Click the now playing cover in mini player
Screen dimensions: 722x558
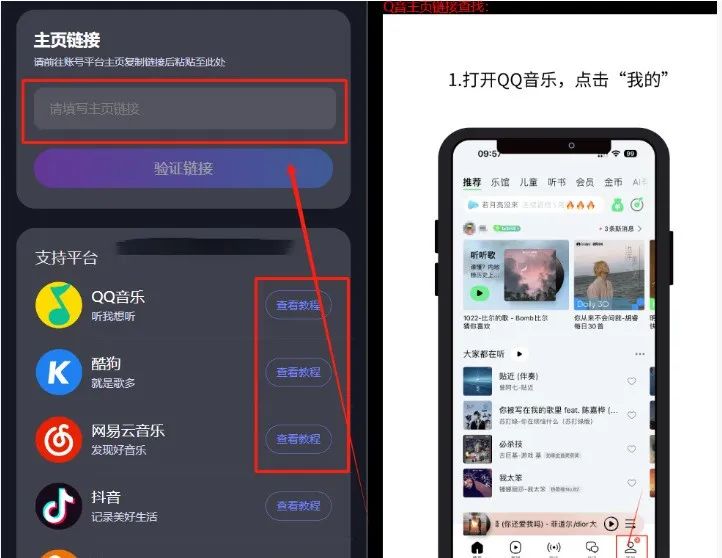(x=476, y=524)
